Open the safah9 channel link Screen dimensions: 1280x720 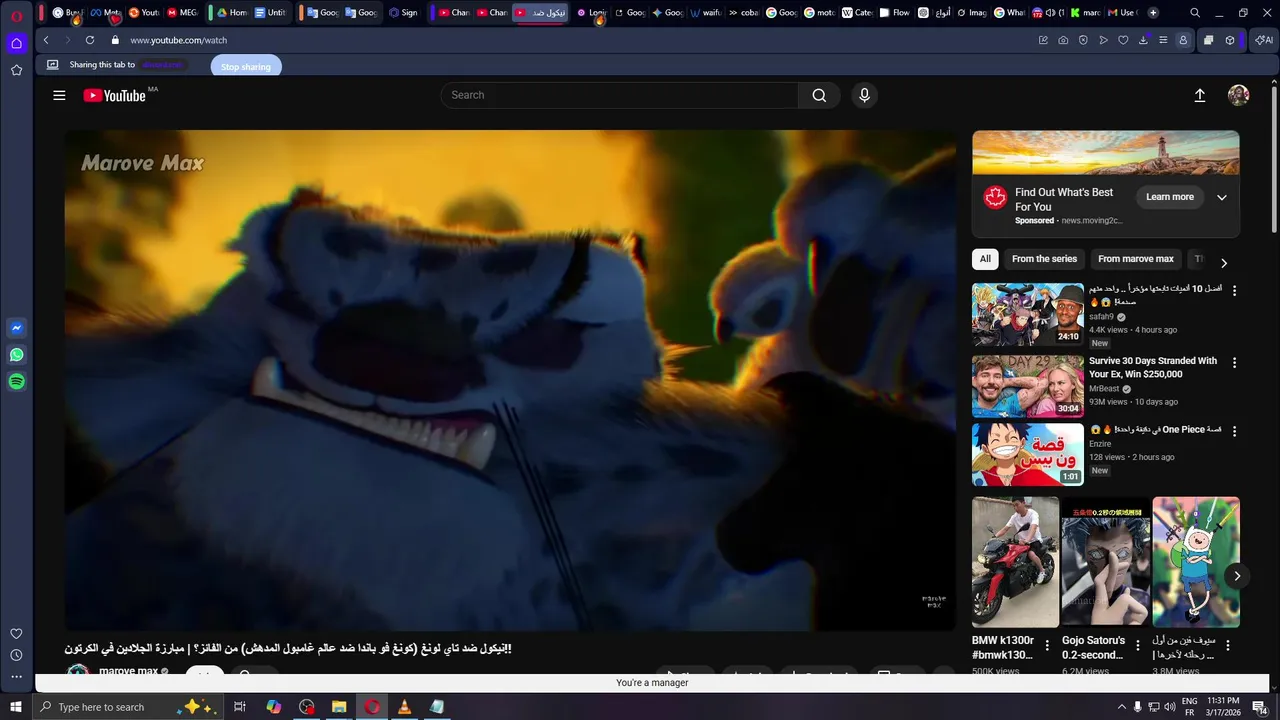[x=1101, y=317]
